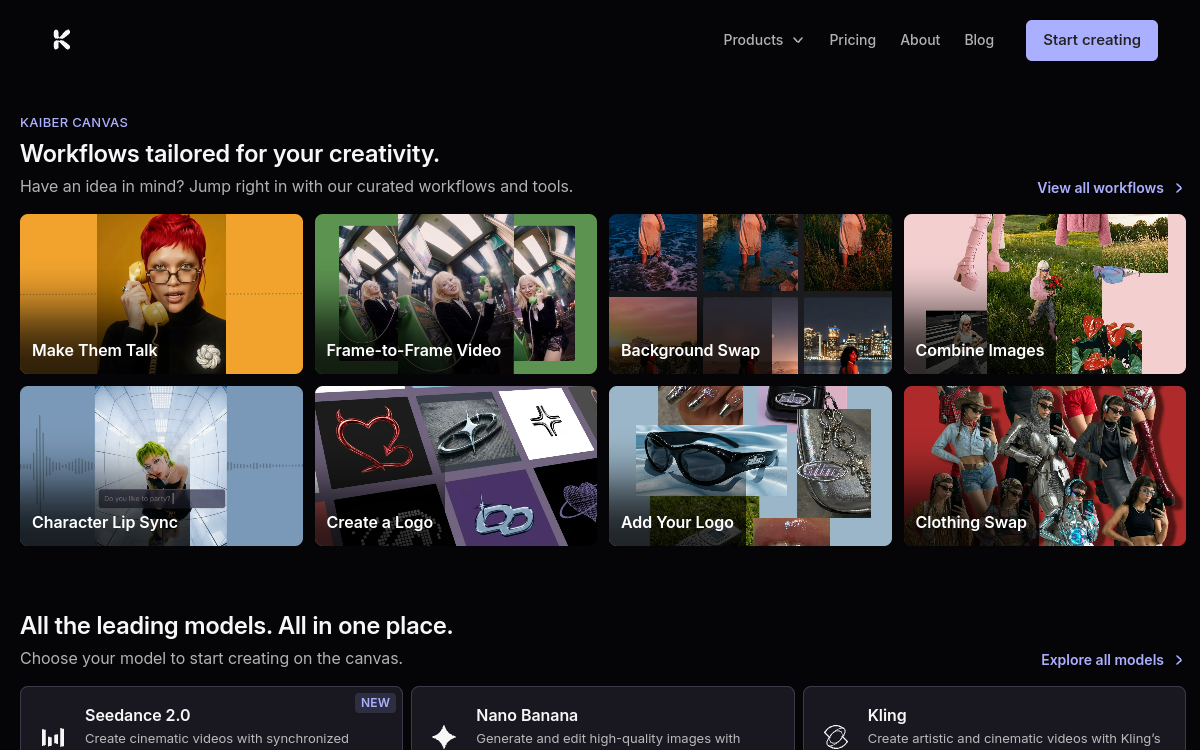Select the Kling model title
Screen dimensions: 1200x750
[887, 715]
